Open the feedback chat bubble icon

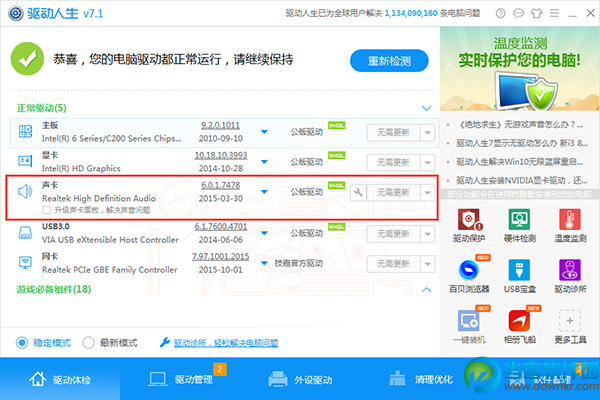[x=518, y=13]
